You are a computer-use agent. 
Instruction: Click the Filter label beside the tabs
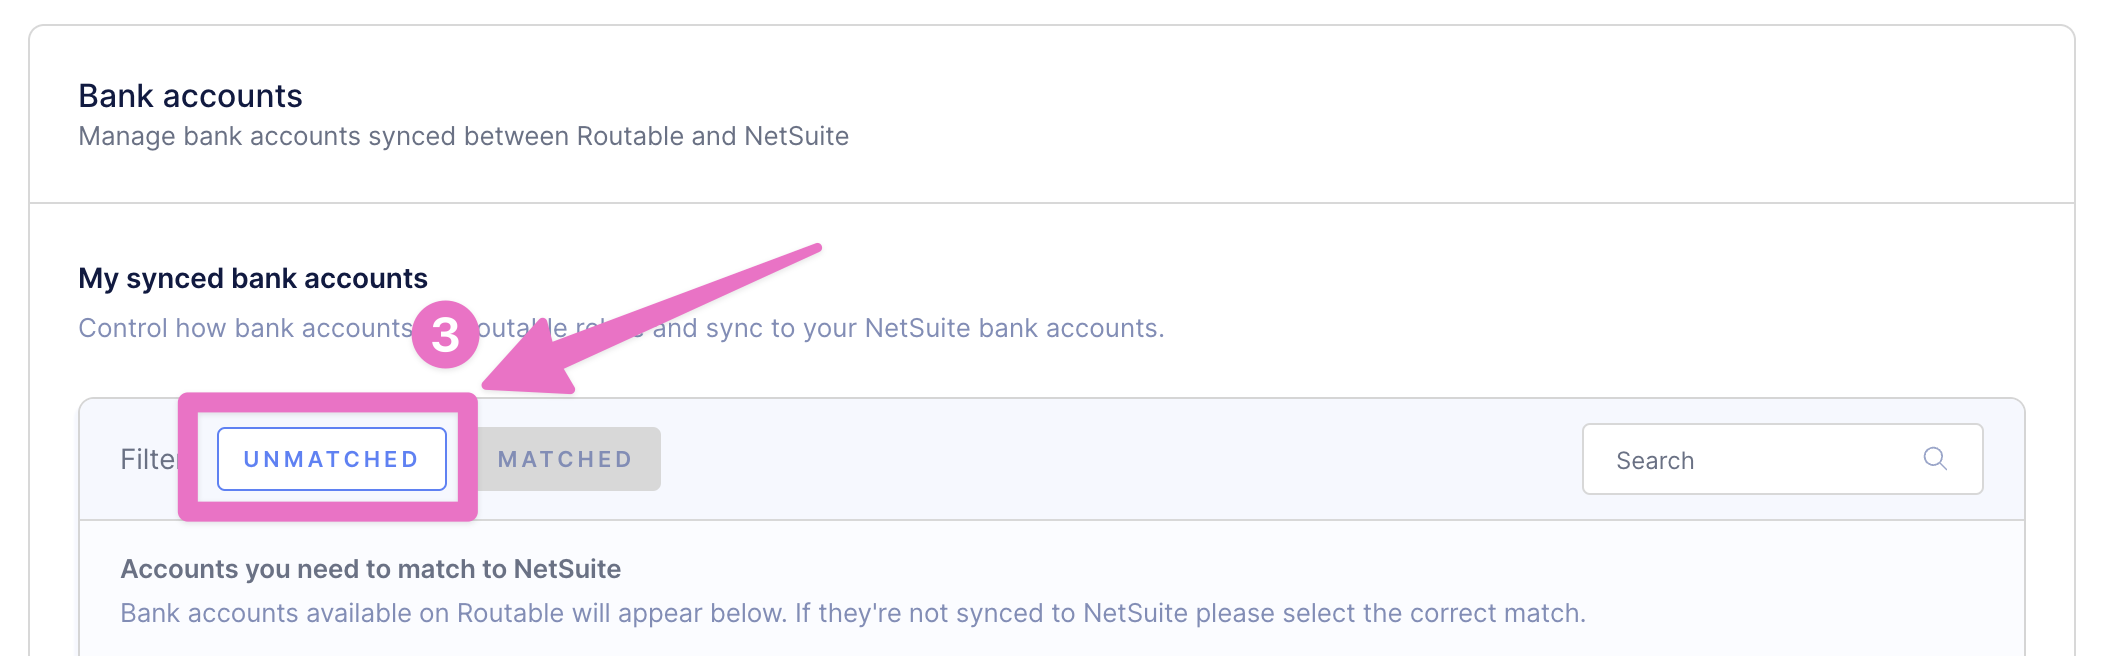pos(148,459)
